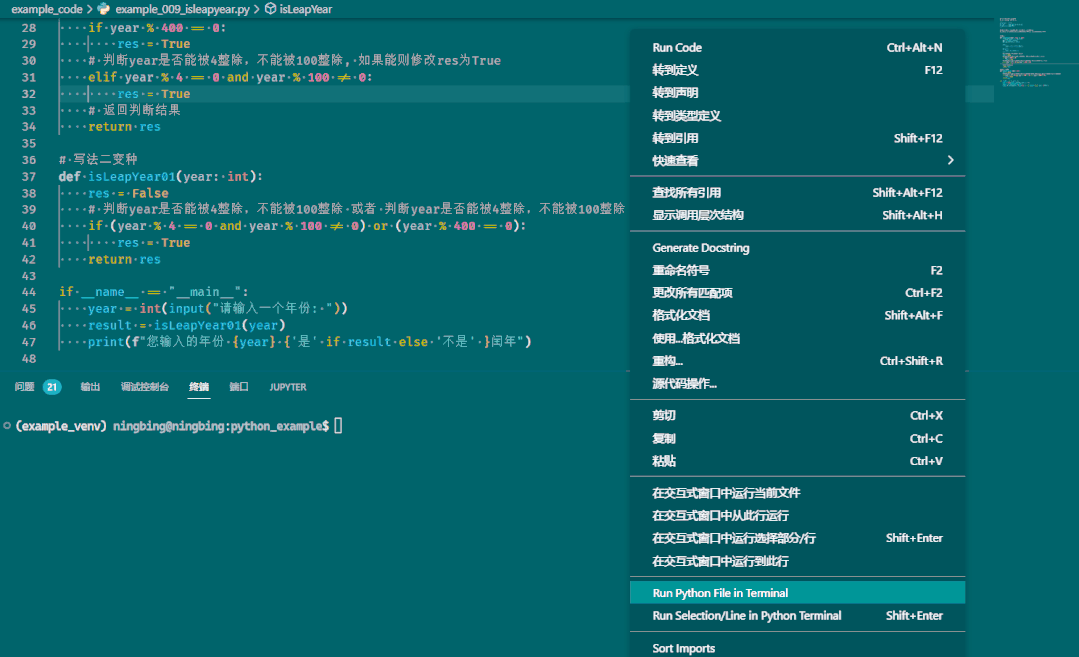Select Run Selection/Line in Python Terminal
The image size is (1079, 657).
[x=797, y=616]
